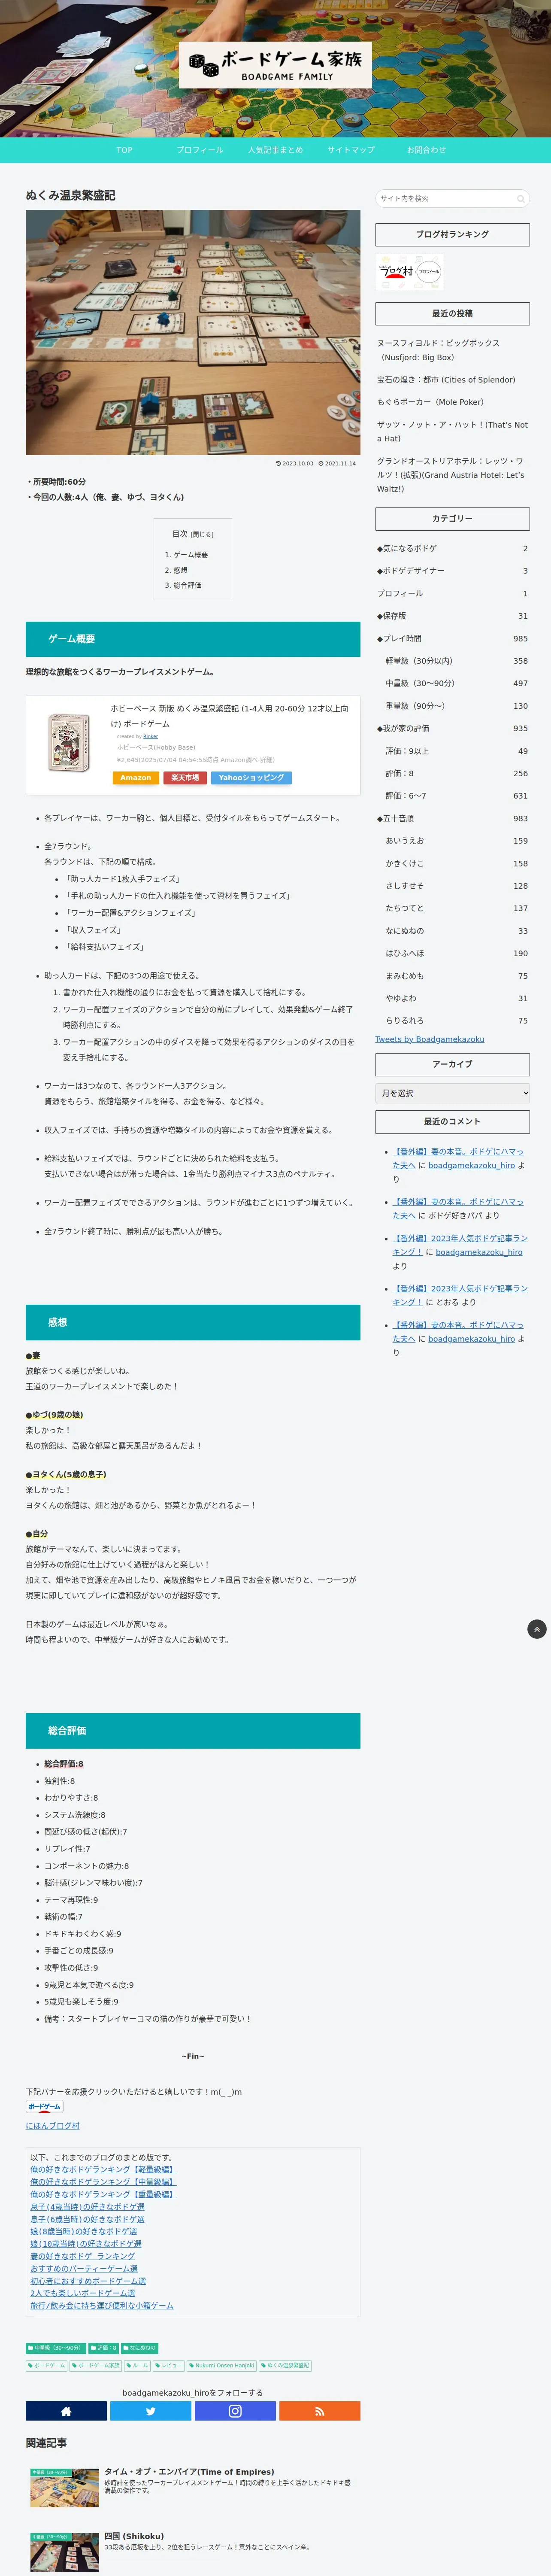Viewport: 551px width, 2576px height.
Task: Click the scroll-to-top arrow button
Action: tap(537, 1629)
